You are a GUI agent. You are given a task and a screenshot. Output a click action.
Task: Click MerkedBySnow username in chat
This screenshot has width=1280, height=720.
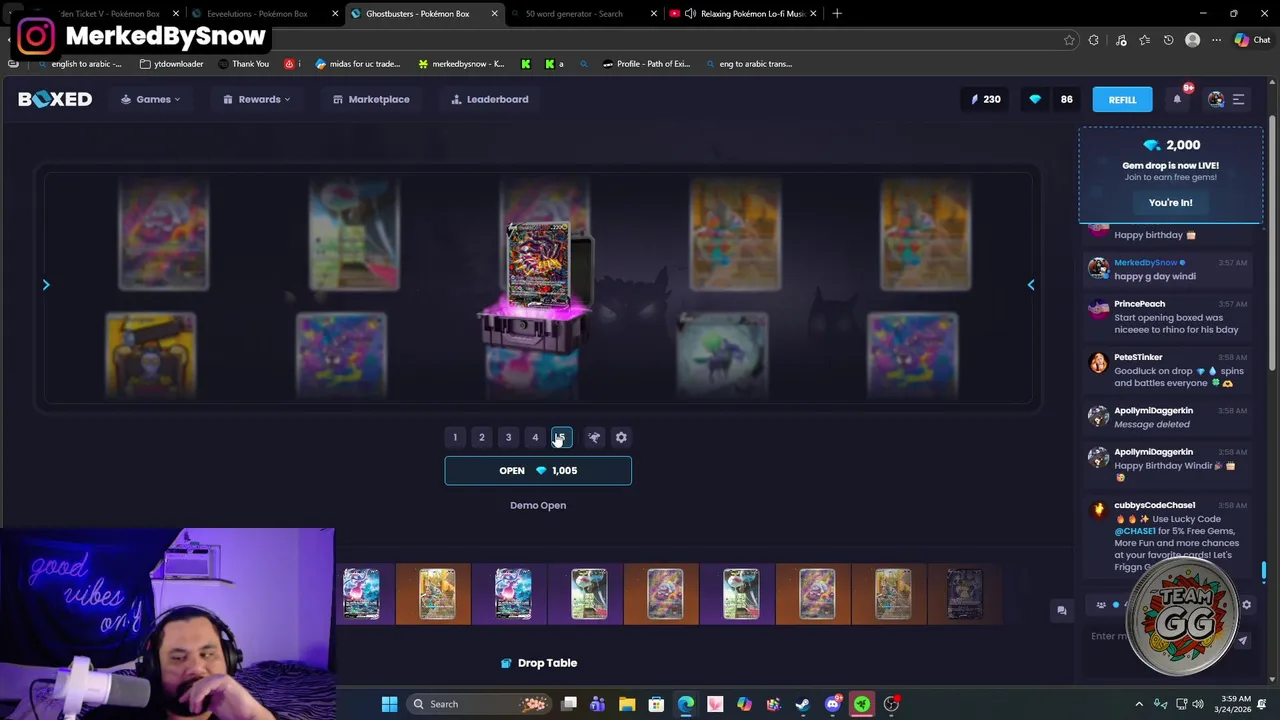point(1146,262)
